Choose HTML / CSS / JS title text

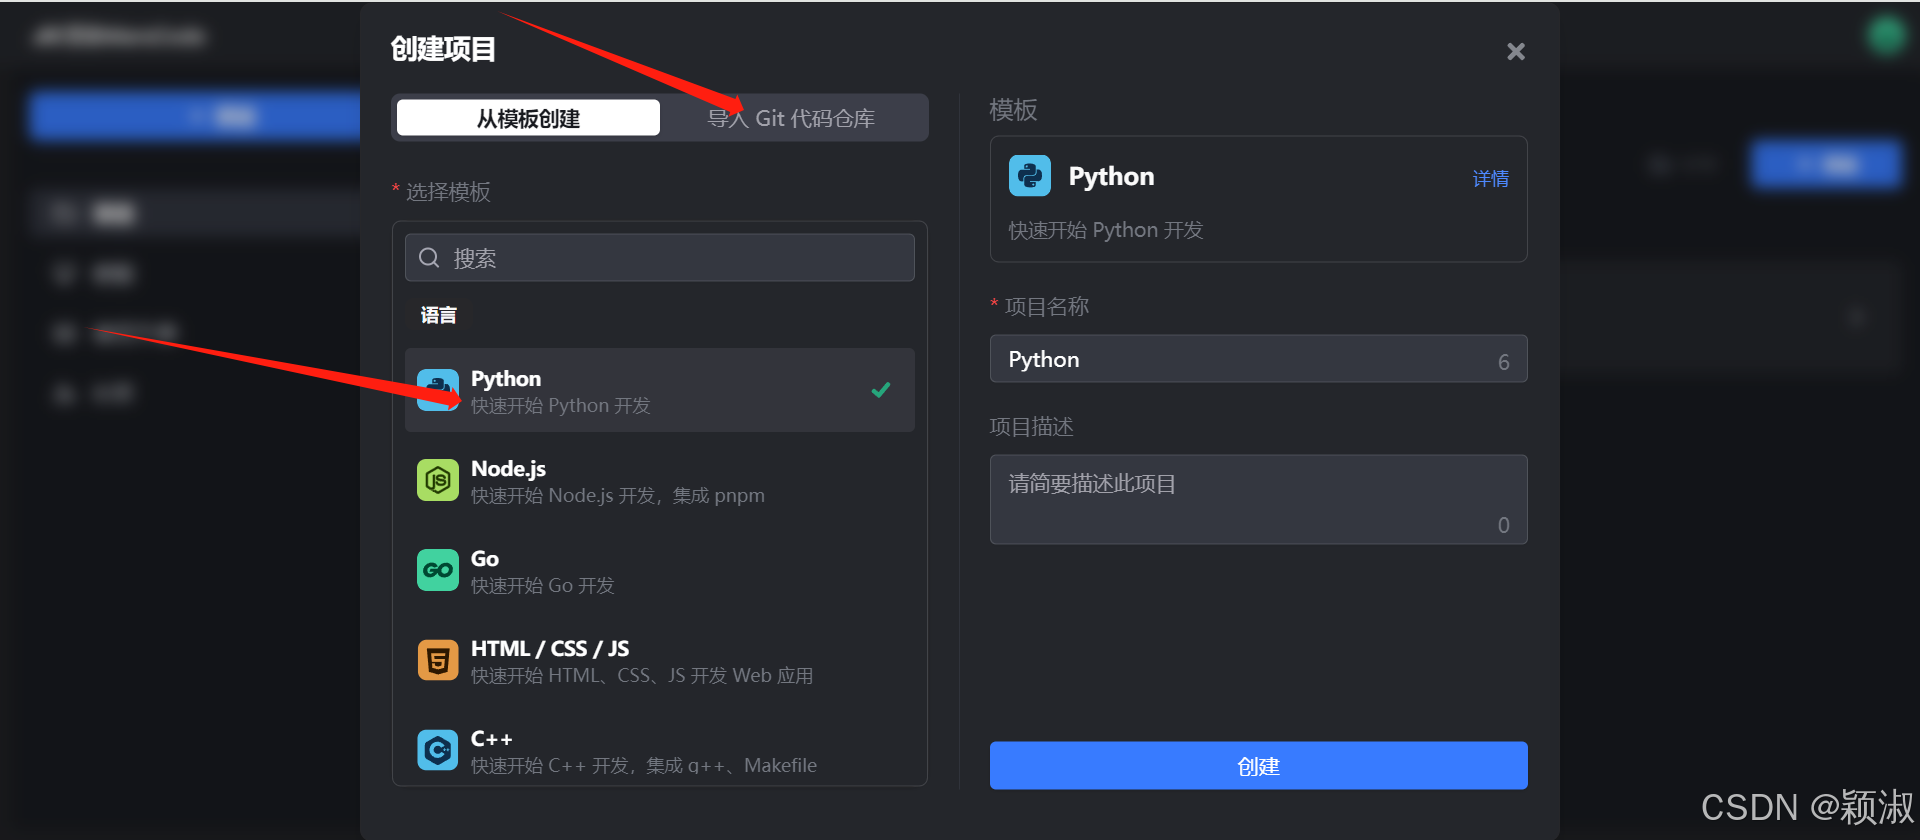tap(550, 649)
